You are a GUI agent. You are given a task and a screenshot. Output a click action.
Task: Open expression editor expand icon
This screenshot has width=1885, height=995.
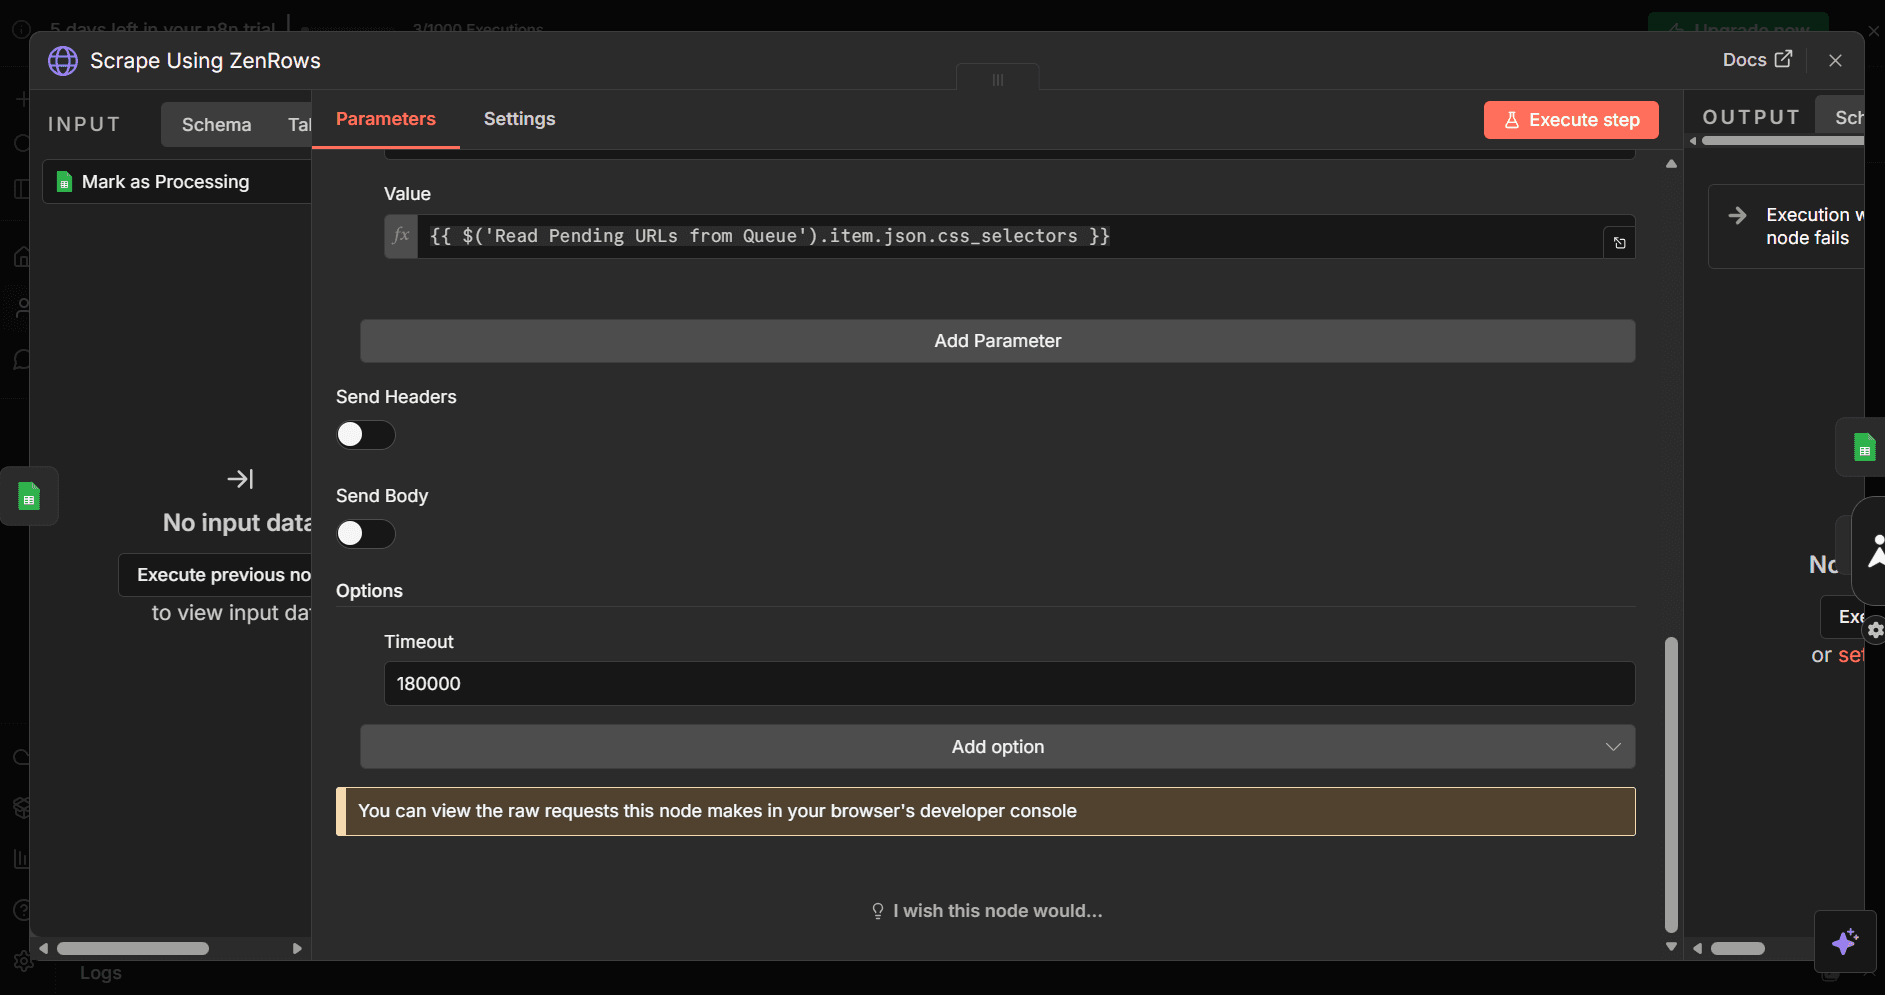click(x=1619, y=243)
